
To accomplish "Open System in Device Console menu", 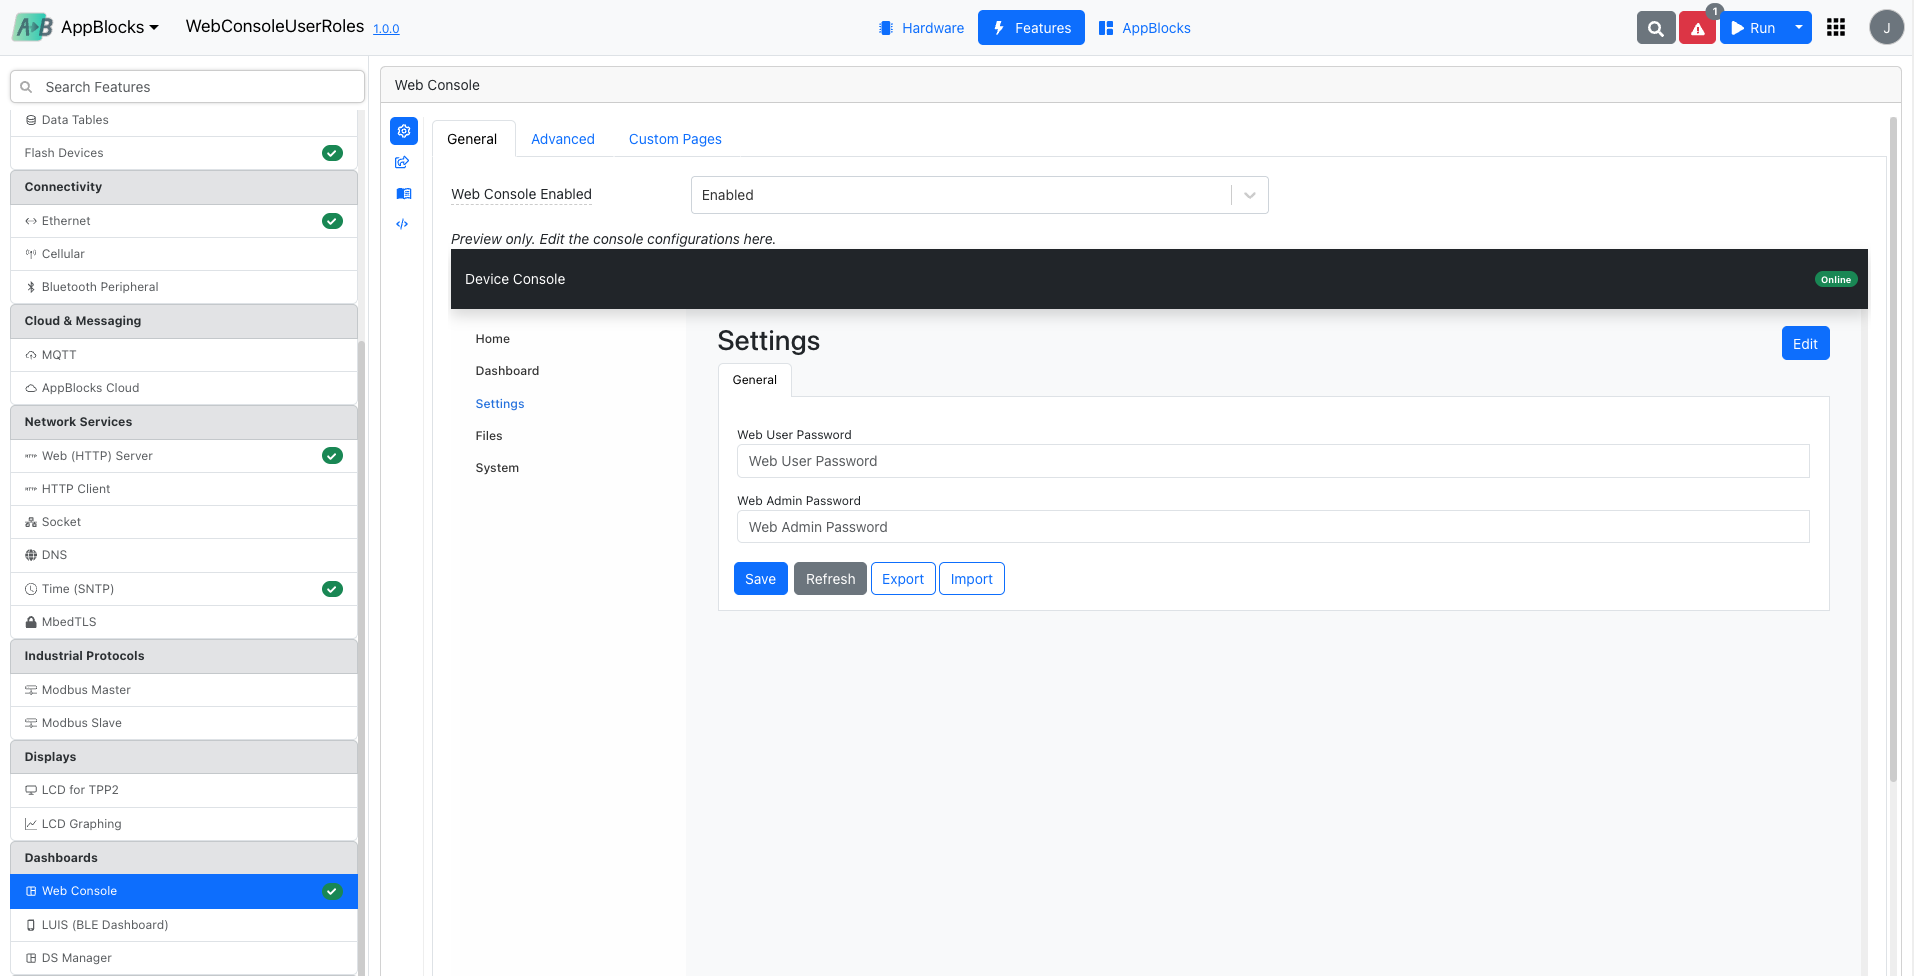I will tap(497, 468).
